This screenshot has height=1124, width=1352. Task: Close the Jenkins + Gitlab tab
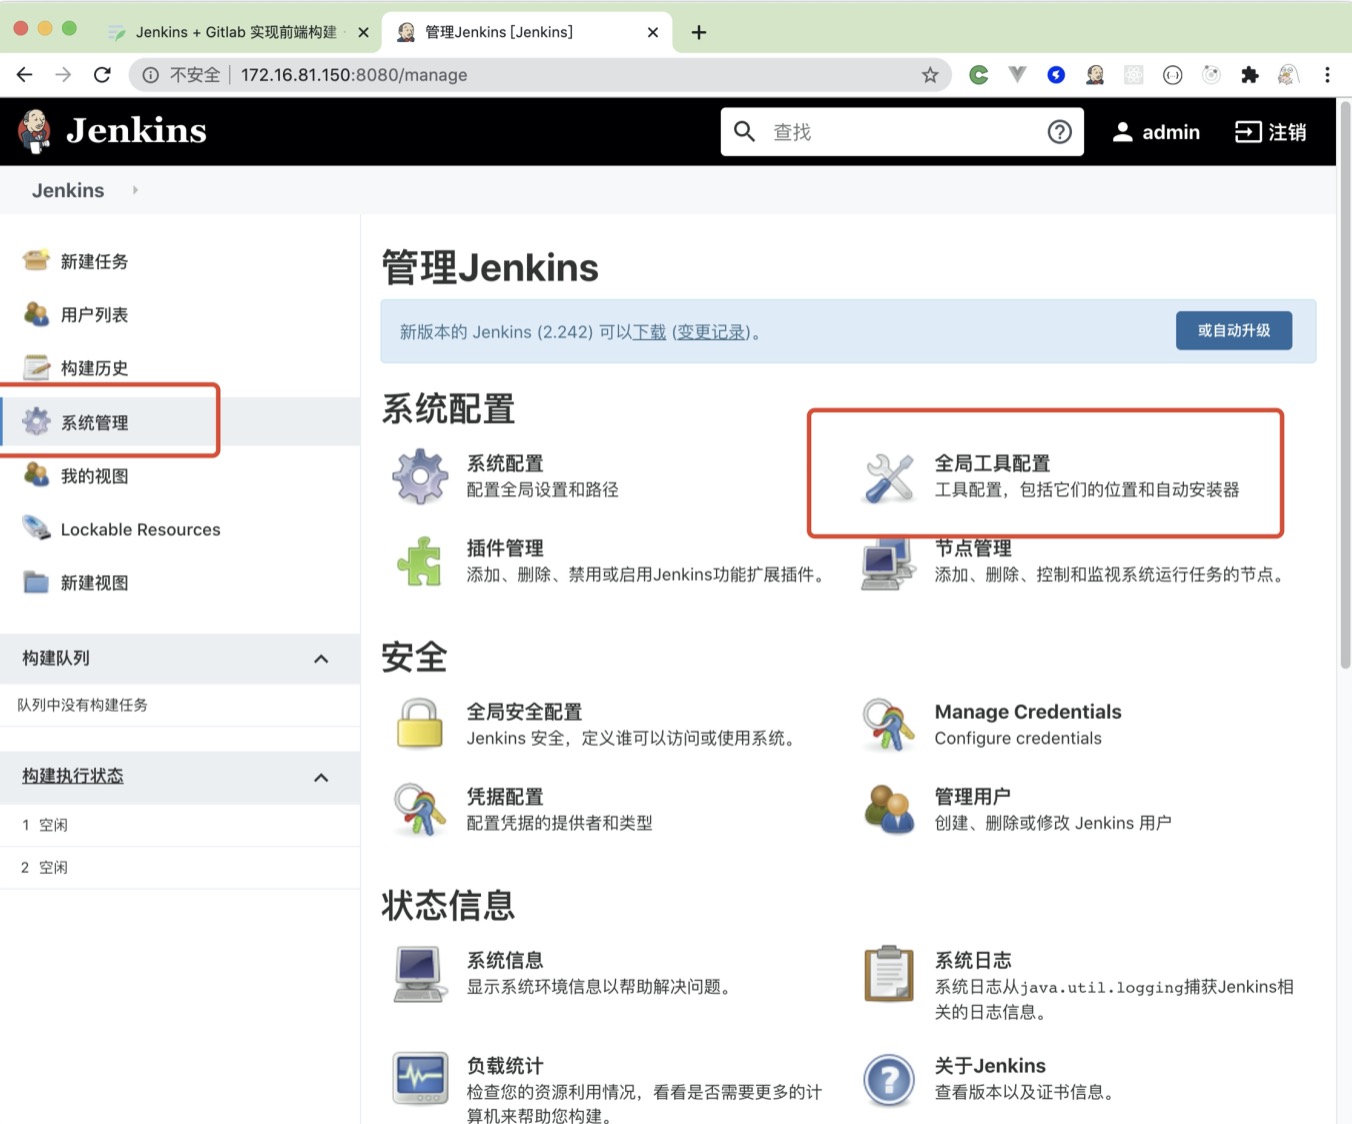pyautogui.click(x=363, y=32)
